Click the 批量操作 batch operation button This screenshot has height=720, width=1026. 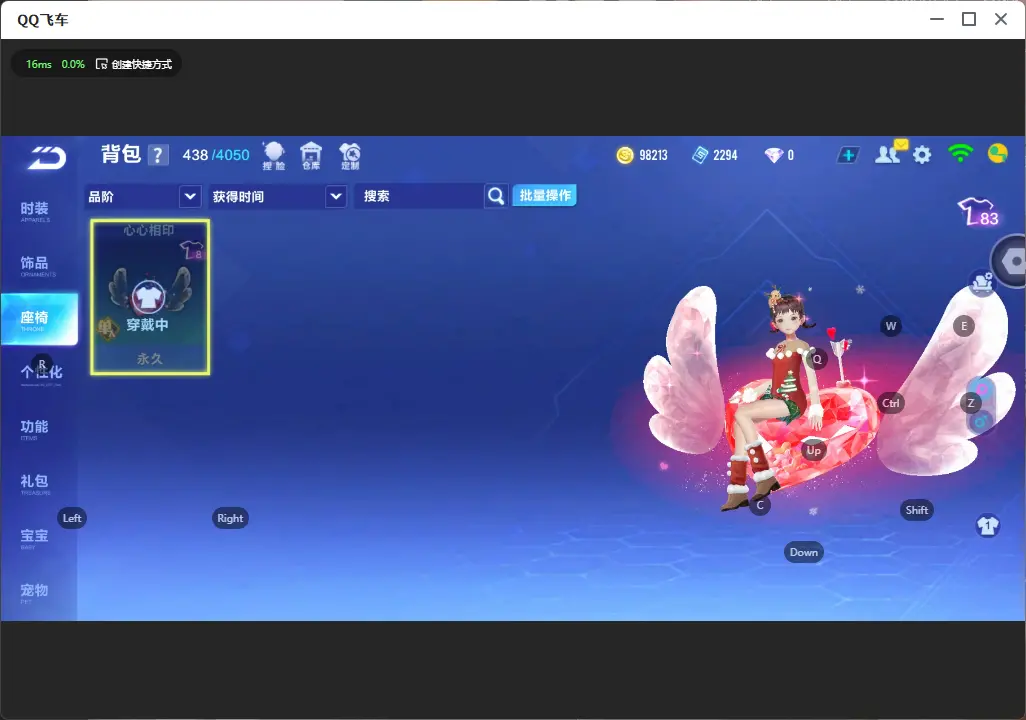pyautogui.click(x=544, y=195)
